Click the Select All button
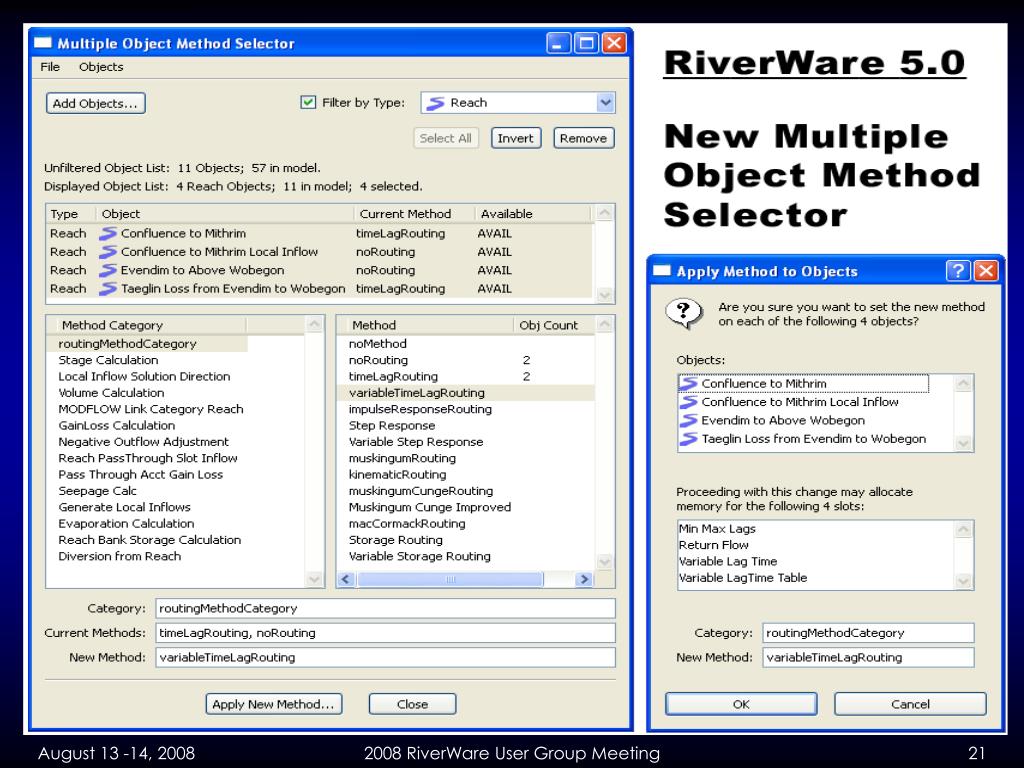This screenshot has width=1024, height=768. (445, 138)
